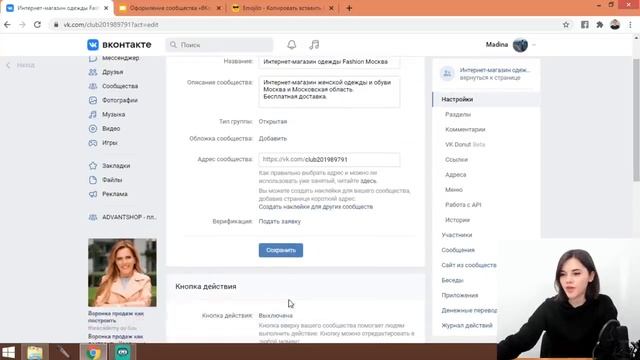Switch to the Оформление сообщества tab

[x=169, y=8]
